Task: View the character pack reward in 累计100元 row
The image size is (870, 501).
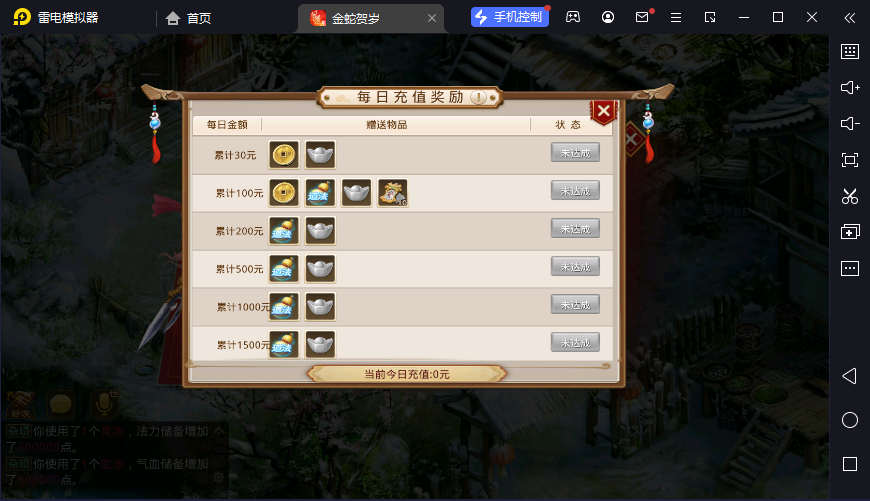Action: (393, 193)
